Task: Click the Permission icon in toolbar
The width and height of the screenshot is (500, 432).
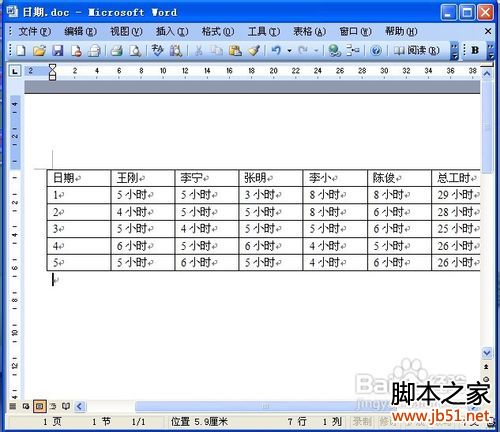Action: [76, 51]
